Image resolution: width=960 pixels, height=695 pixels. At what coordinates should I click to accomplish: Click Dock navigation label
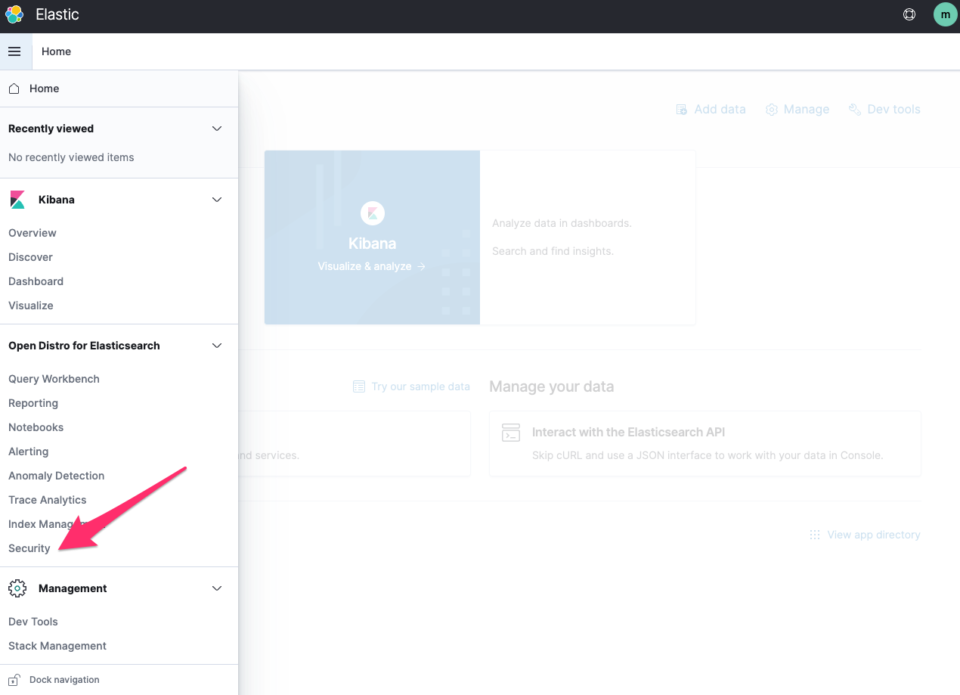(64, 680)
